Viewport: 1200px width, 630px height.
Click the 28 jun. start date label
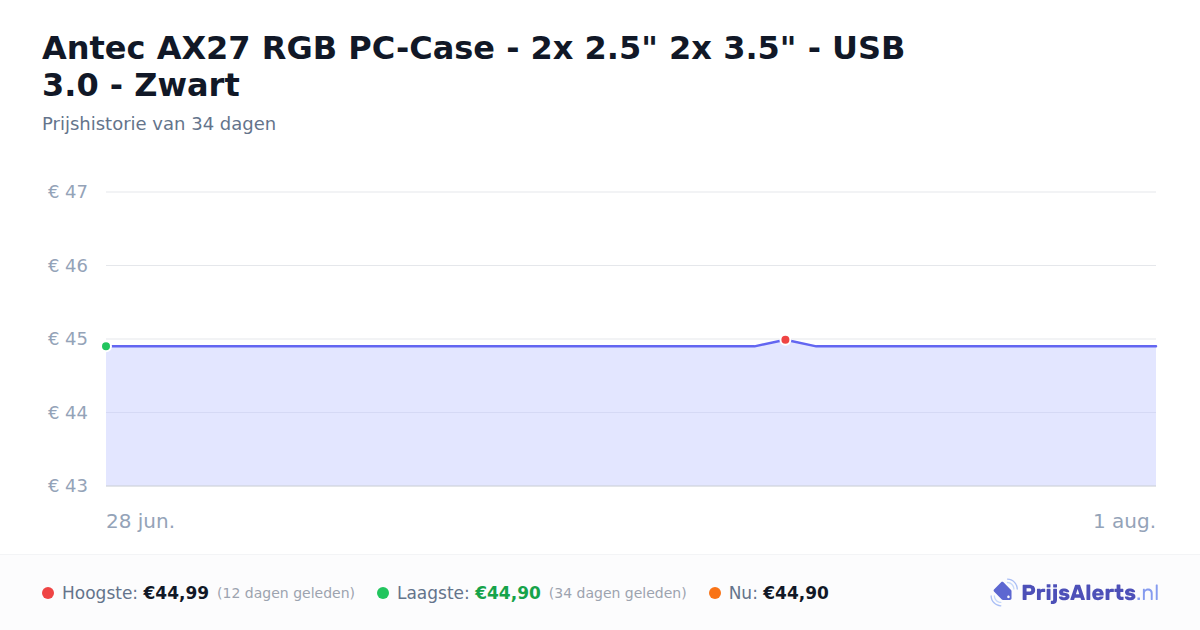pyautogui.click(x=141, y=521)
